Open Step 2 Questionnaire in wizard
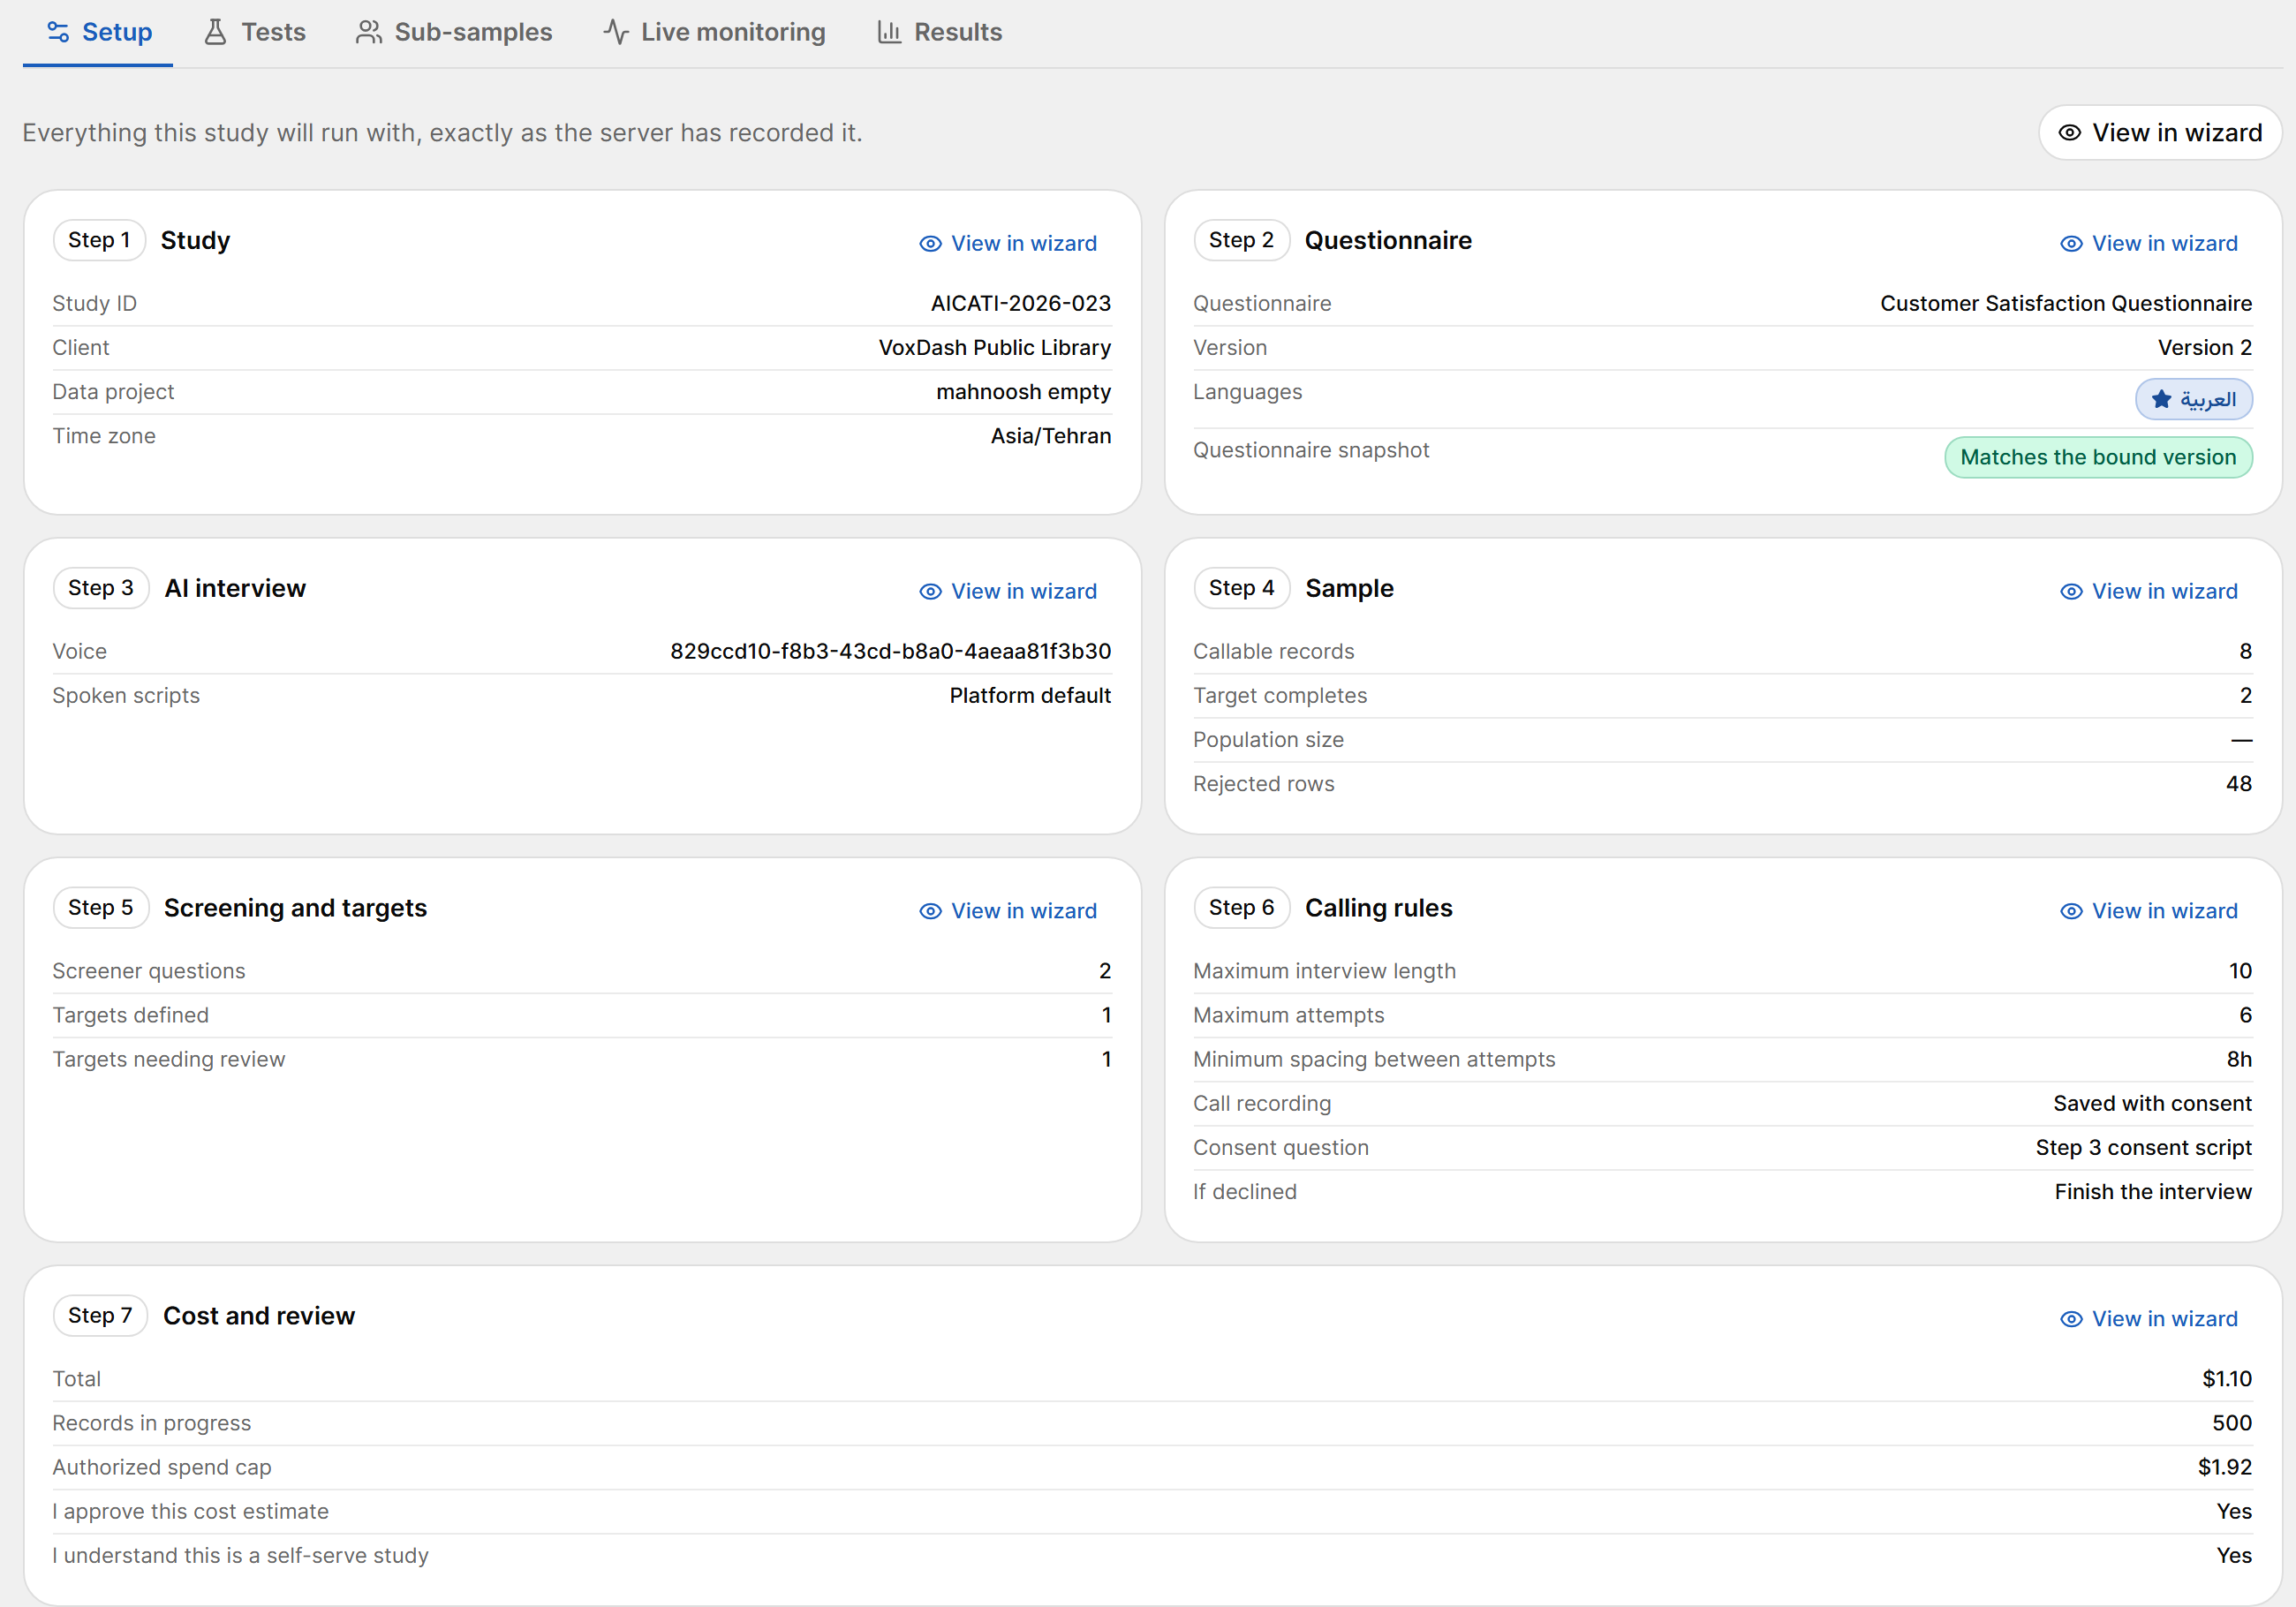This screenshot has width=2296, height=1607. [2149, 243]
